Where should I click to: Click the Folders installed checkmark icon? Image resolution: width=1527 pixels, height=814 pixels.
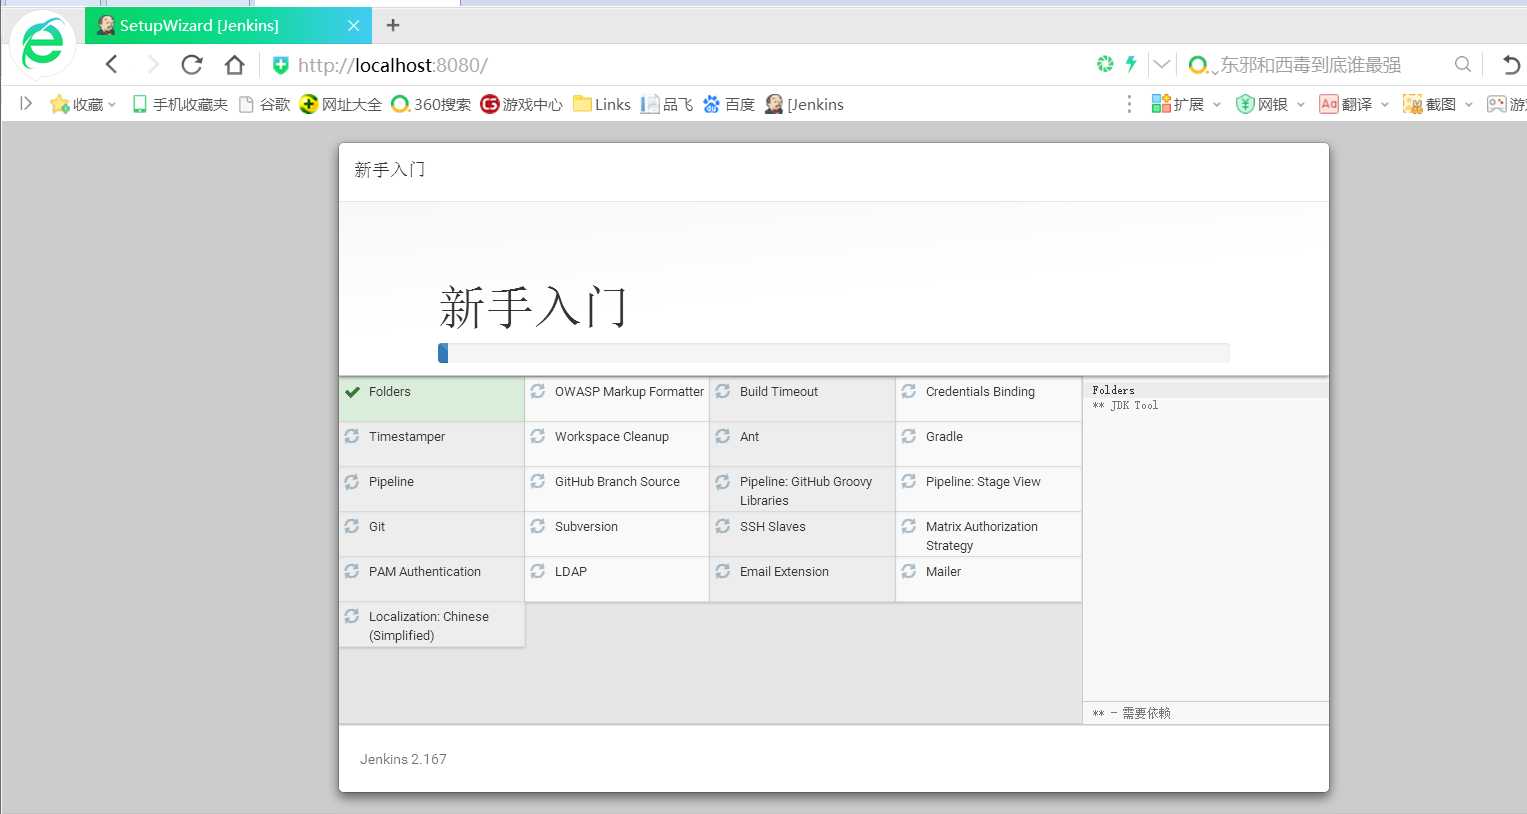(x=352, y=392)
